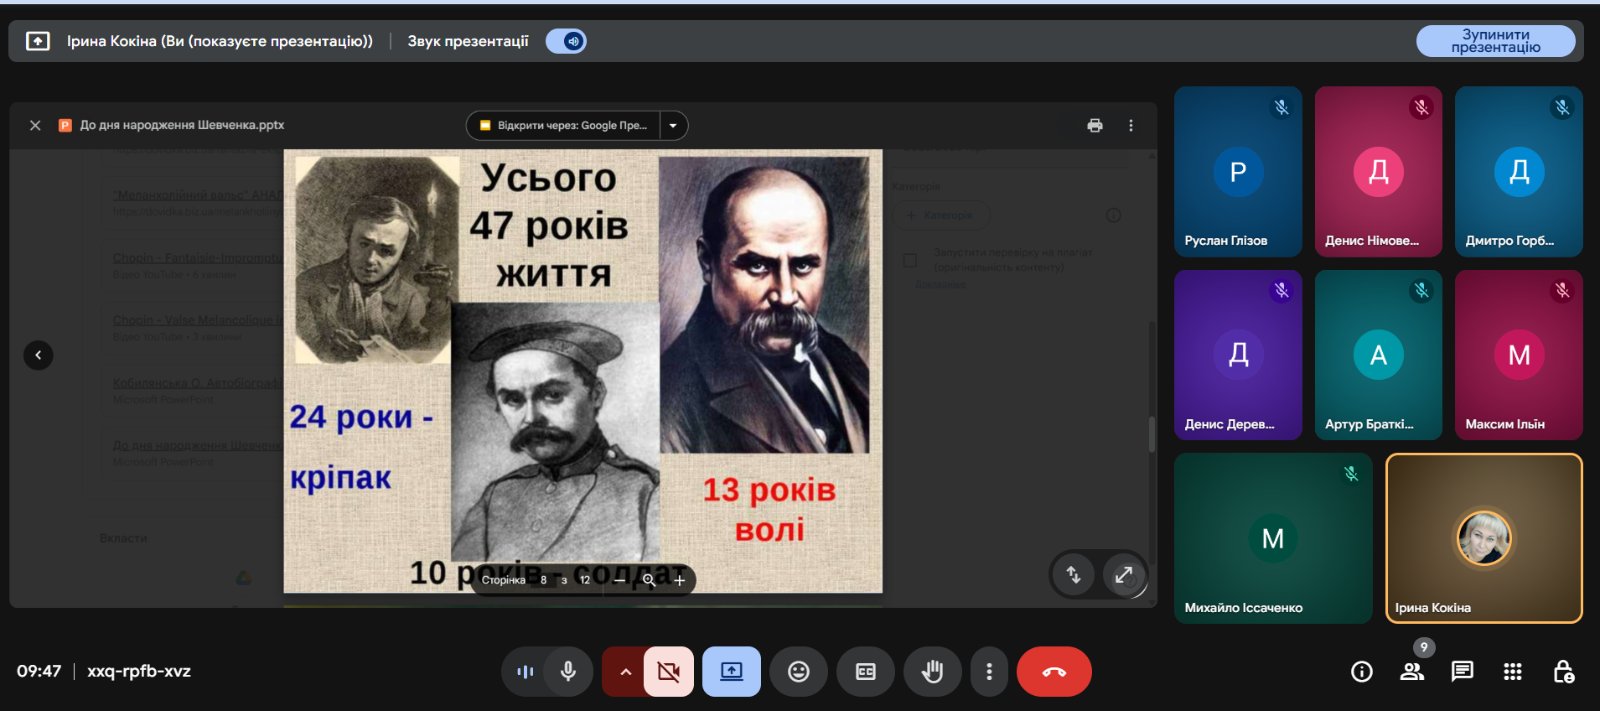Viewport: 1600px width, 711px height.
Task: Toggle presentation audio switch
Action: (567, 41)
